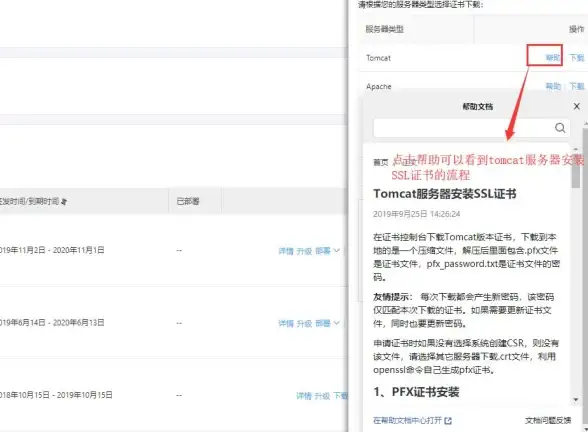Click 已部署 column header
The height and width of the screenshot is (432, 588).
(x=188, y=201)
